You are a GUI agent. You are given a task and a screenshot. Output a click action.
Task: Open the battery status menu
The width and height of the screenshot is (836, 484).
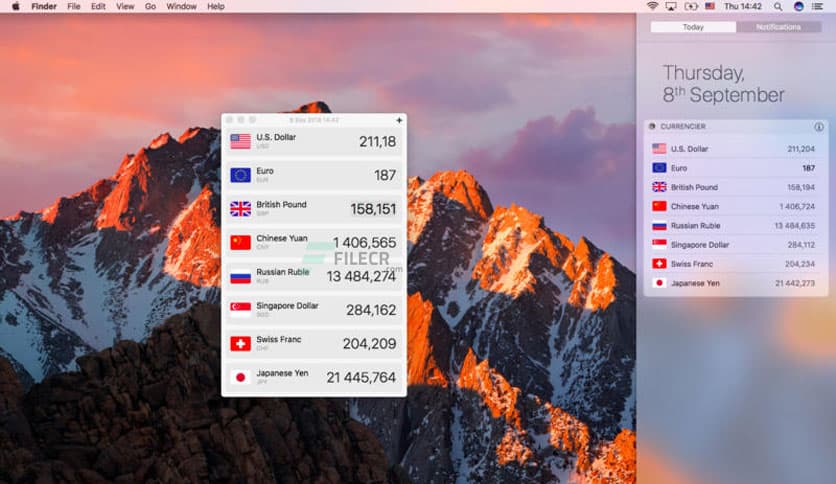point(690,6)
